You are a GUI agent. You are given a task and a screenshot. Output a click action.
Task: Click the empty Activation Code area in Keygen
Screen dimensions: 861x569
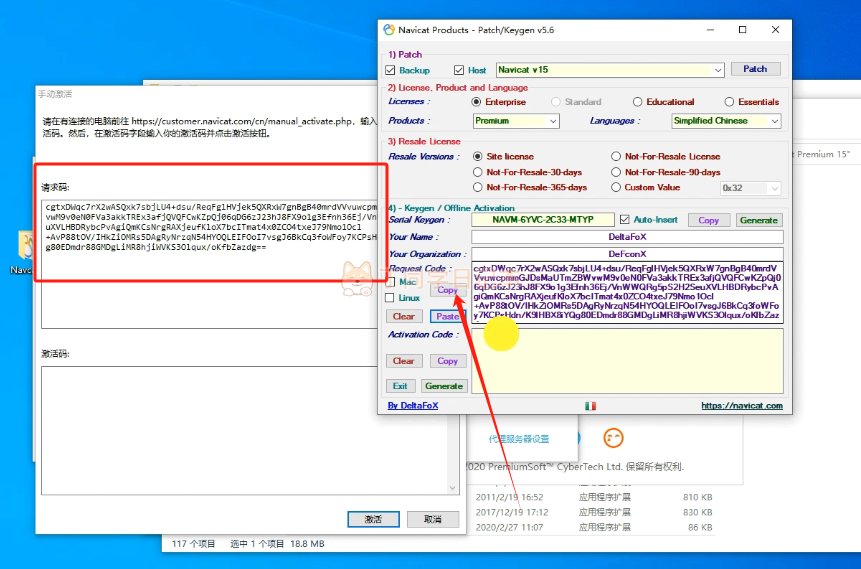tap(627, 361)
